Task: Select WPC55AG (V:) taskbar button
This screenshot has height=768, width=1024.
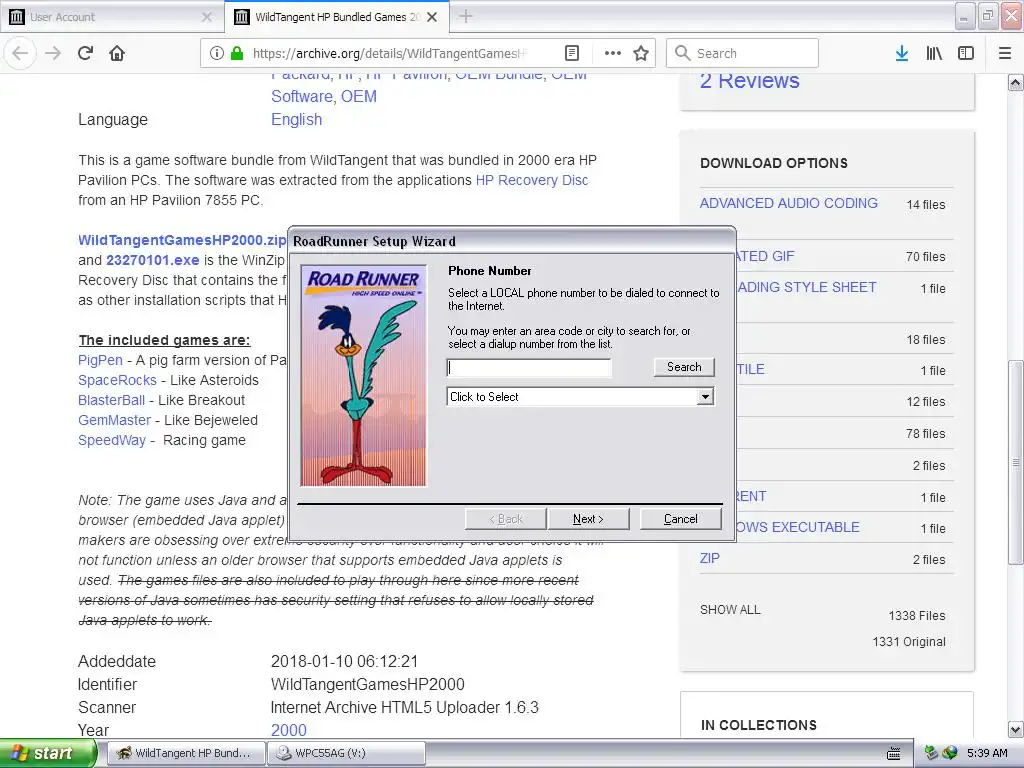Action: (x=346, y=753)
